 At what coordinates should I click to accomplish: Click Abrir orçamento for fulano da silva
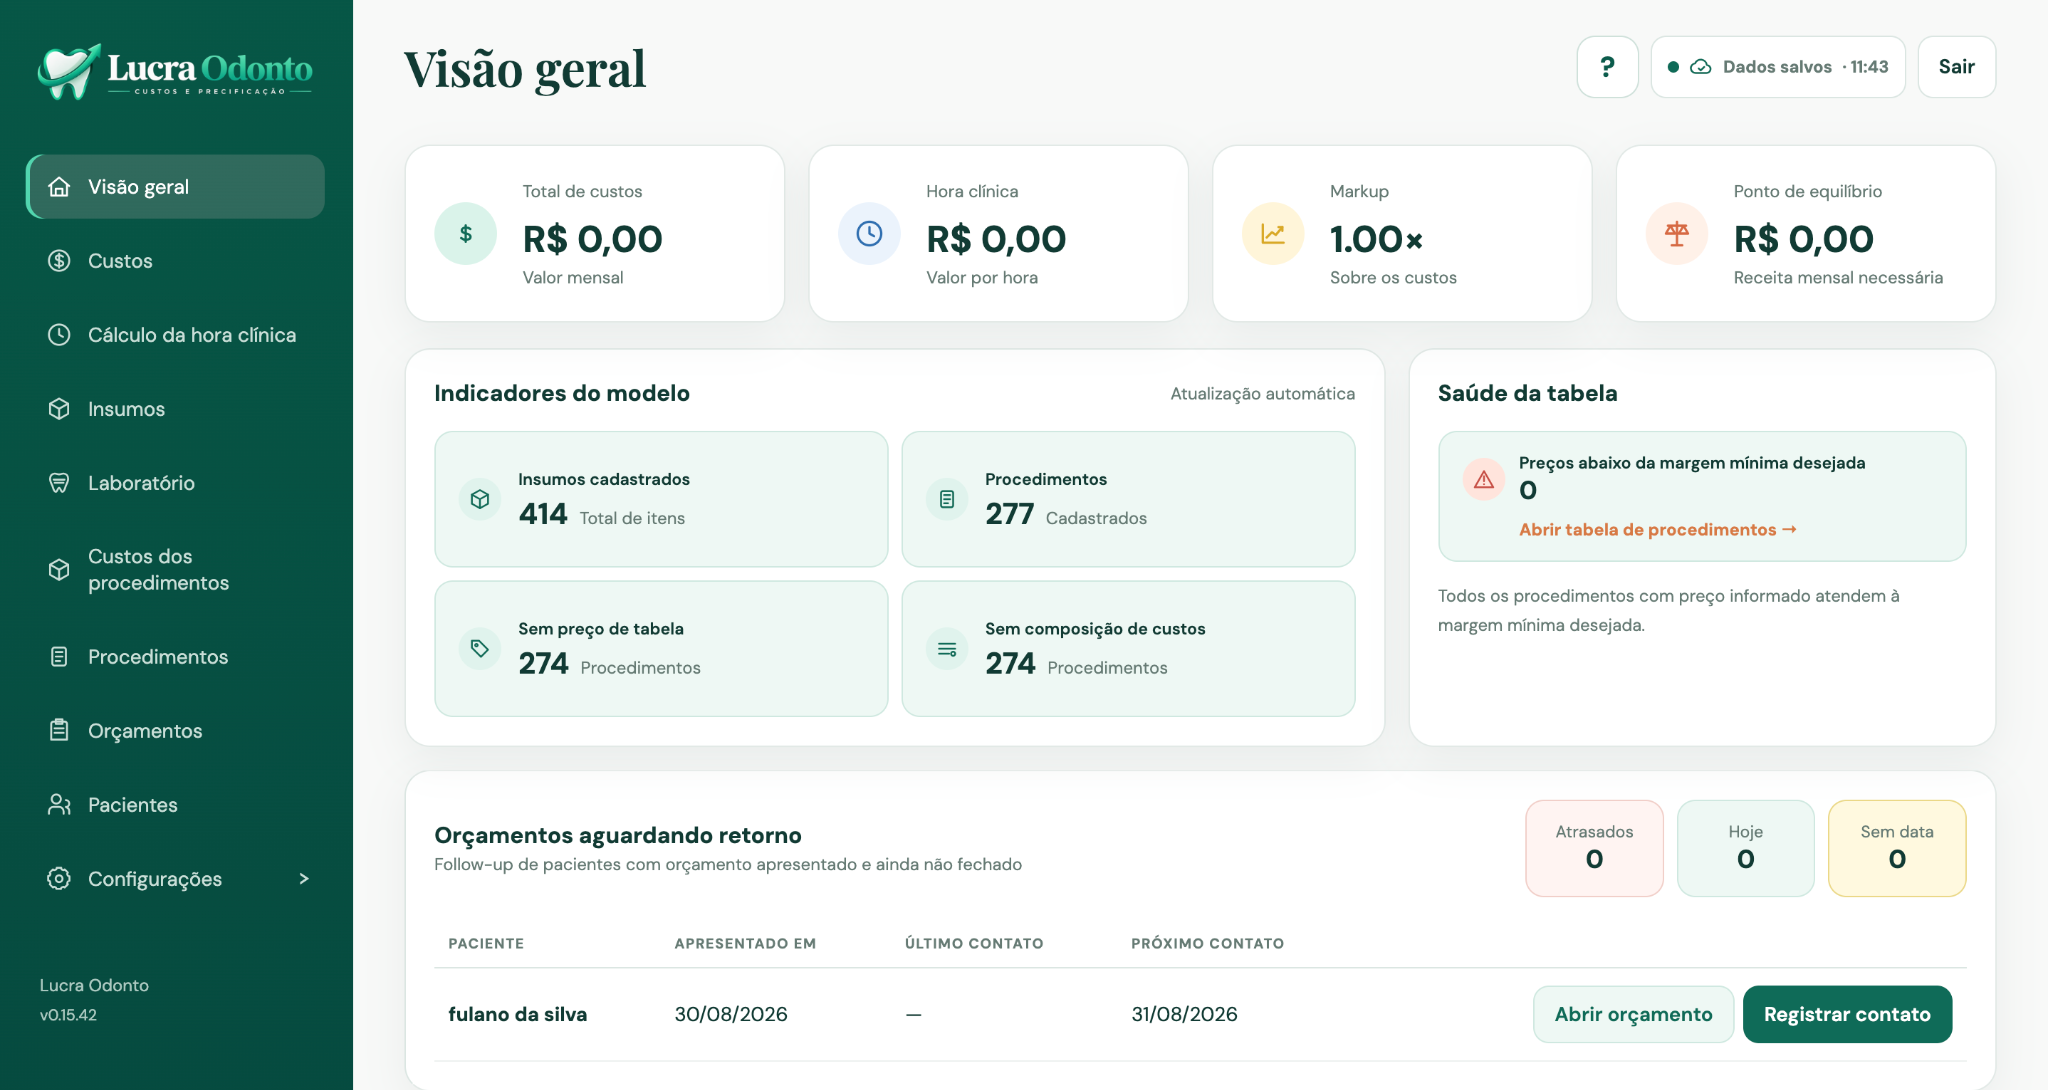click(1633, 1014)
